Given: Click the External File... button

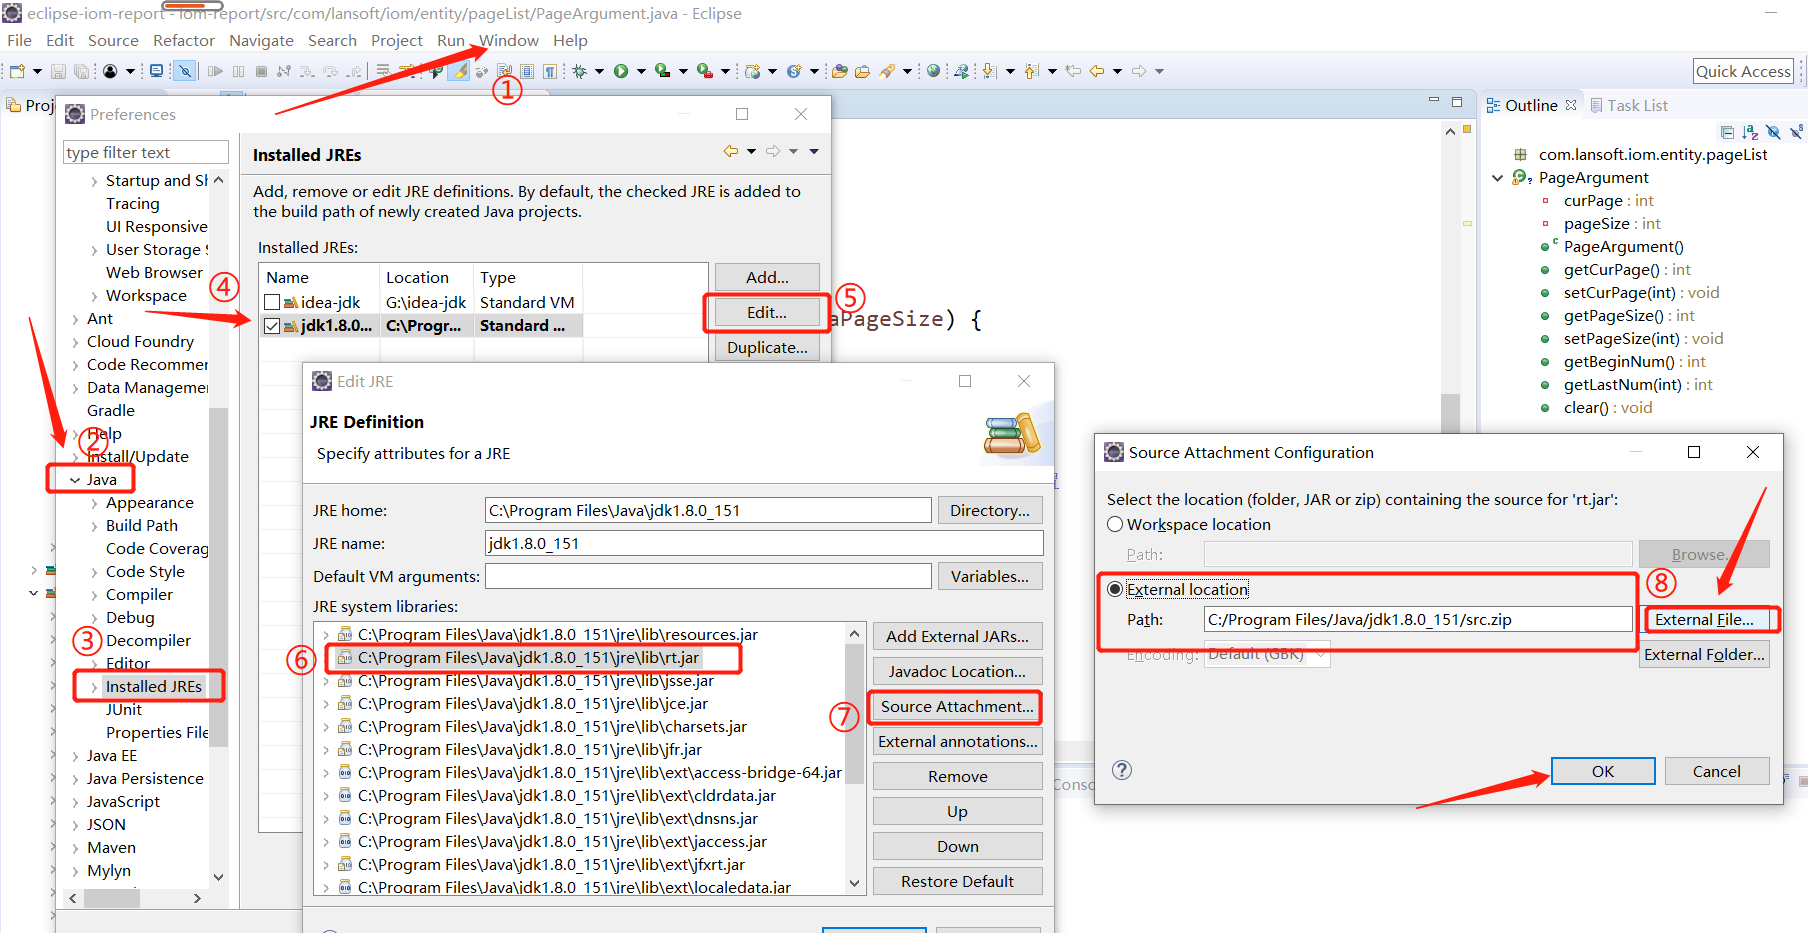Looking at the screenshot, I should tap(1704, 619).
